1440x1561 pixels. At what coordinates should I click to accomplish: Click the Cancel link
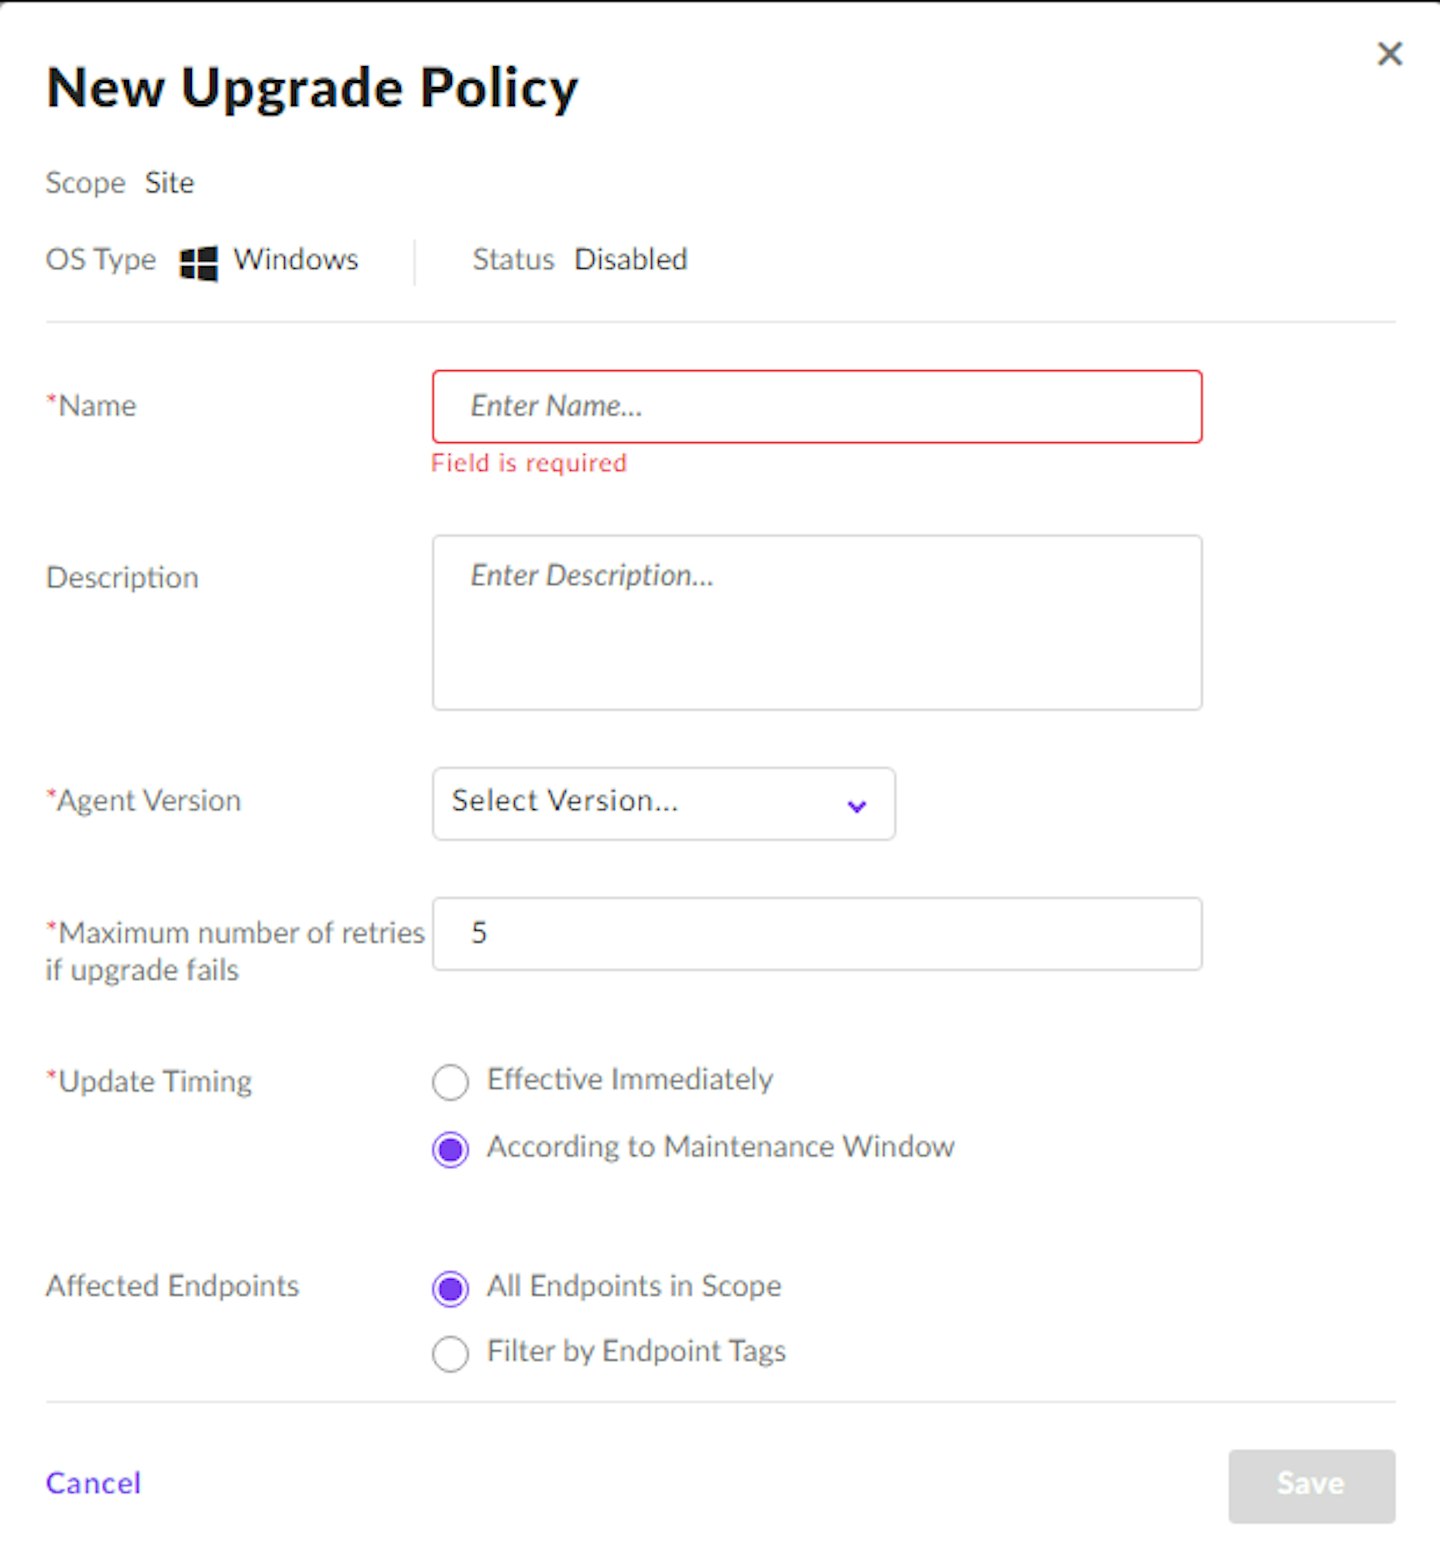[93, 1482]
